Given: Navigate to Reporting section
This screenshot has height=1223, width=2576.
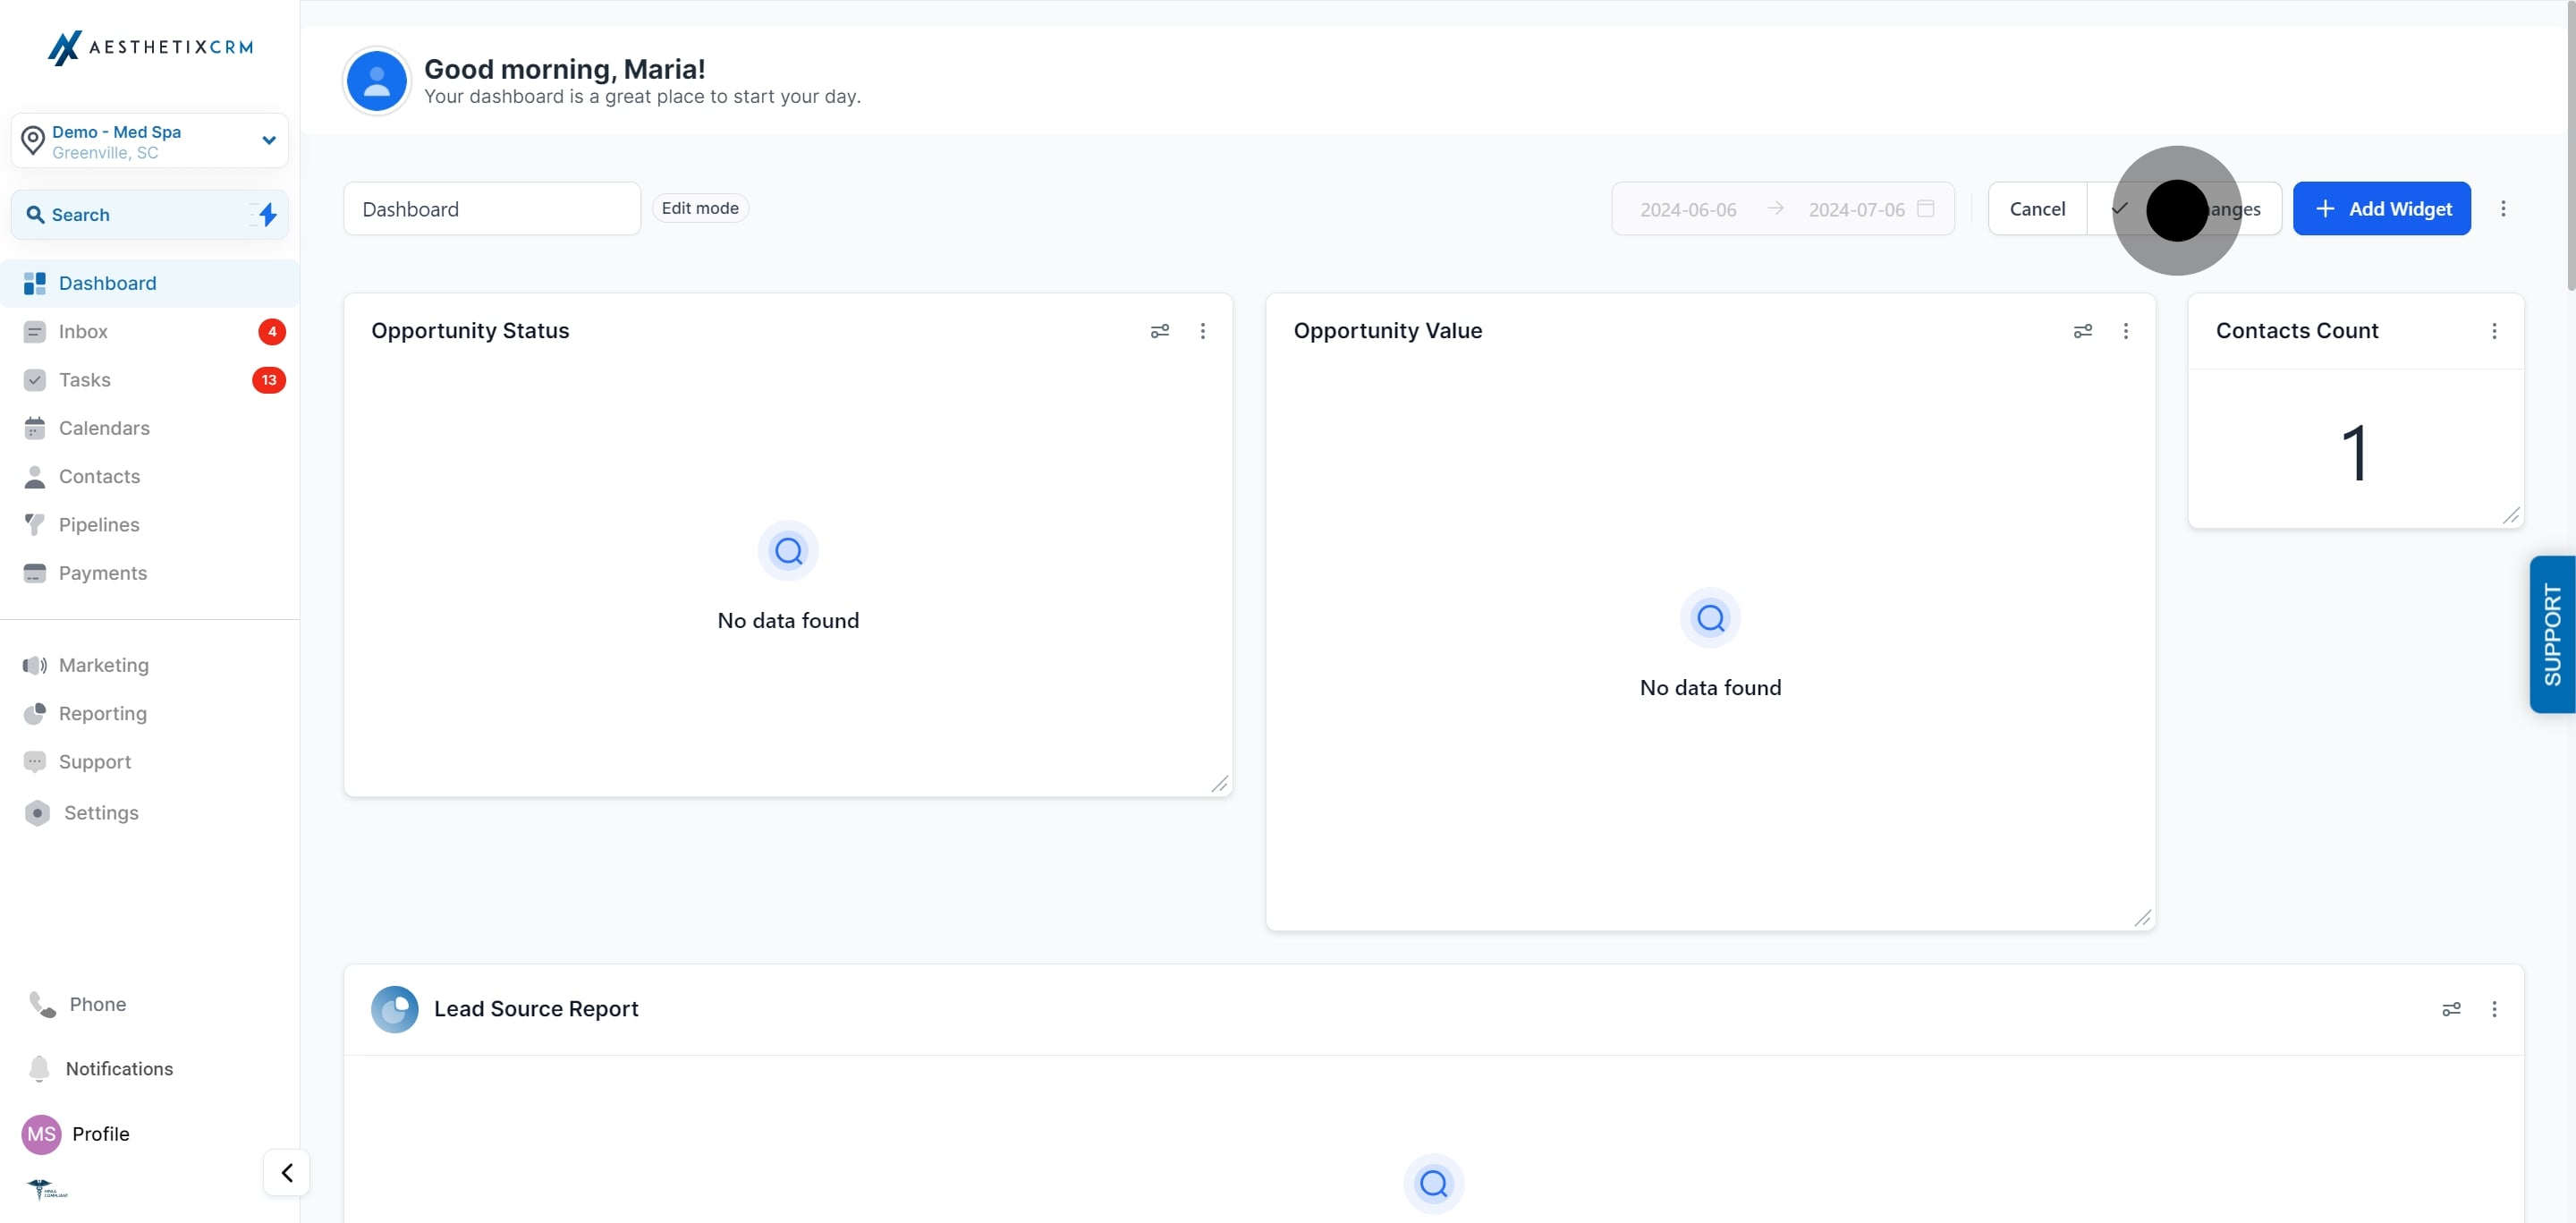Looking at the screenshot, I should [102, 713].
